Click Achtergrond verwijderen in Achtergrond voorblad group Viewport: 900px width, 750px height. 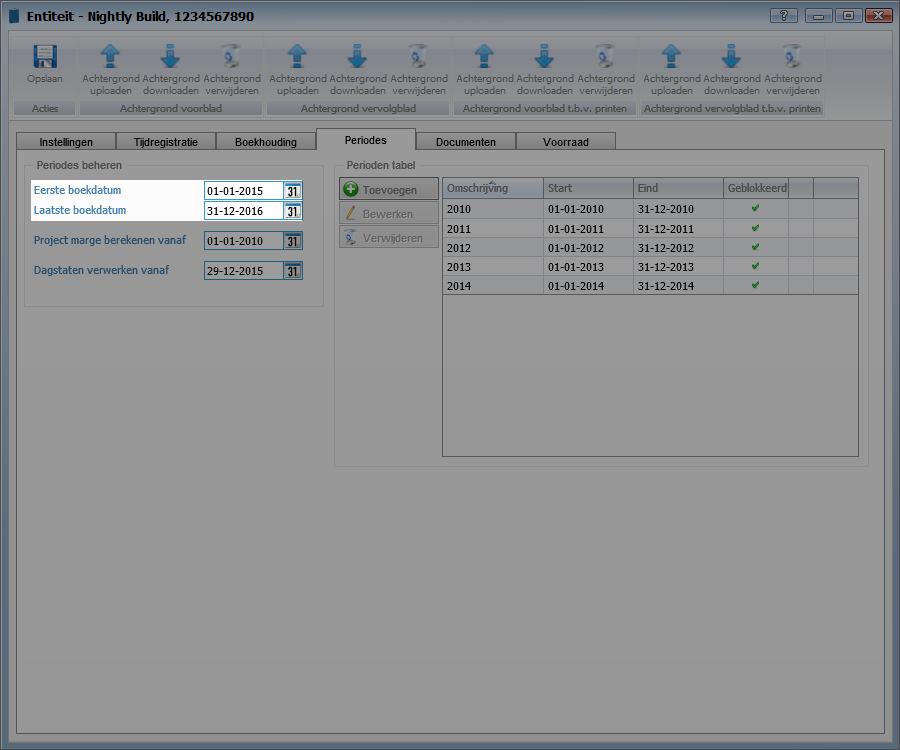pyautogui.click(x=231, y=58)
